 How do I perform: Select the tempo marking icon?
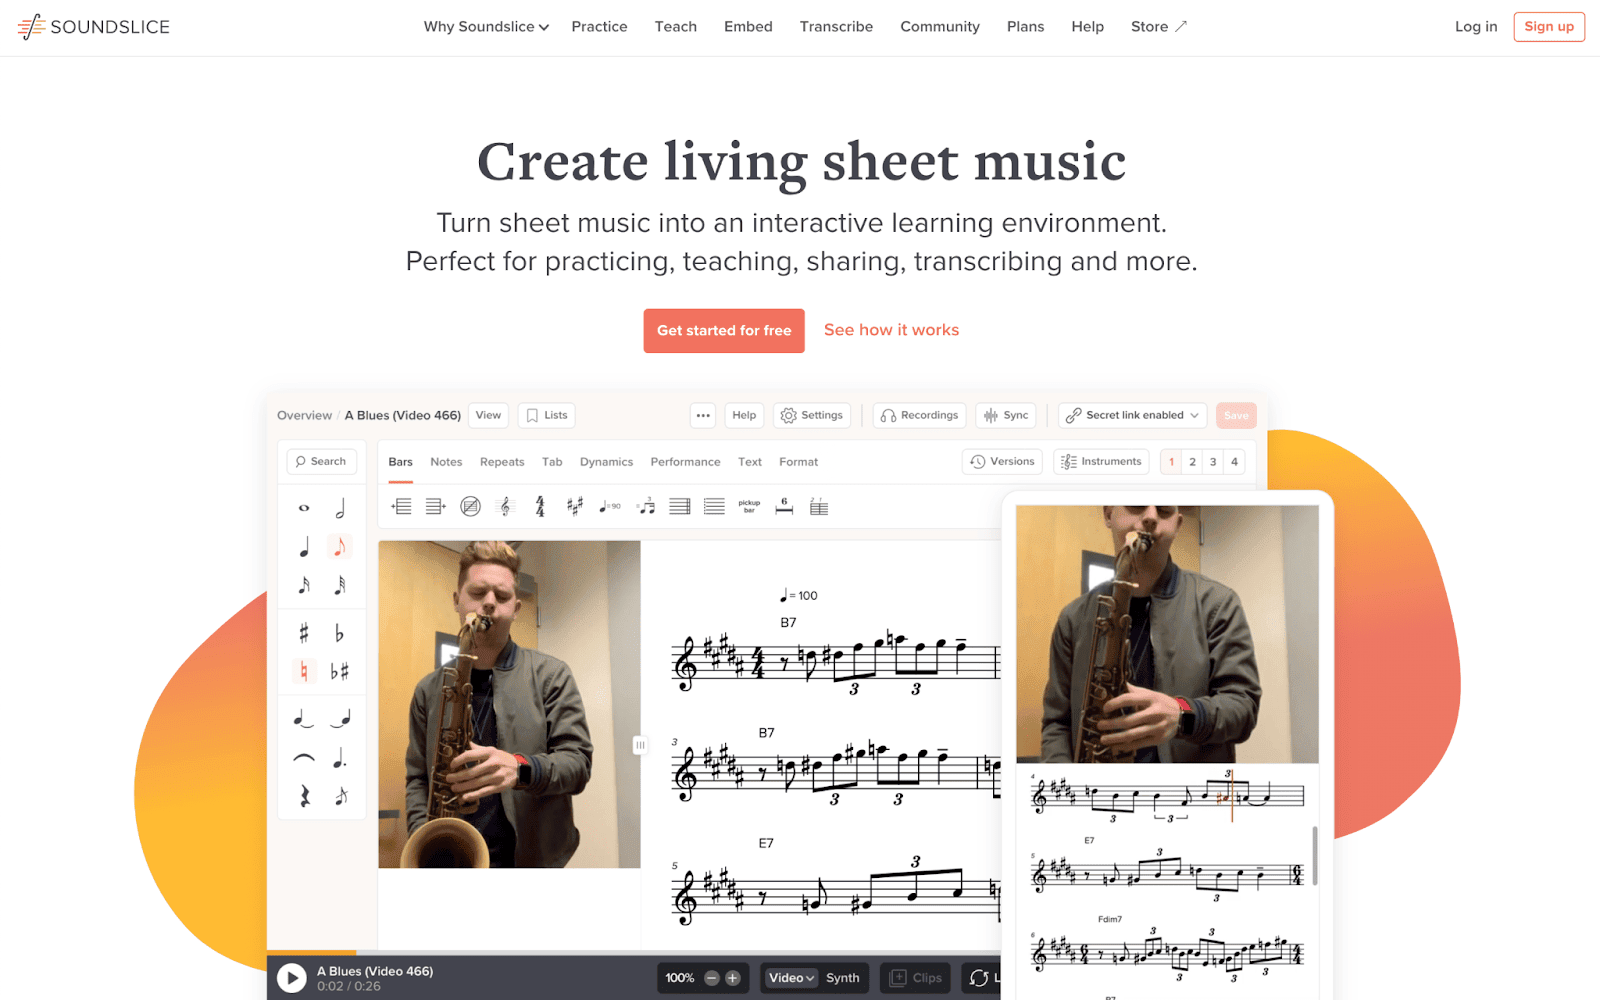(610, 507)
